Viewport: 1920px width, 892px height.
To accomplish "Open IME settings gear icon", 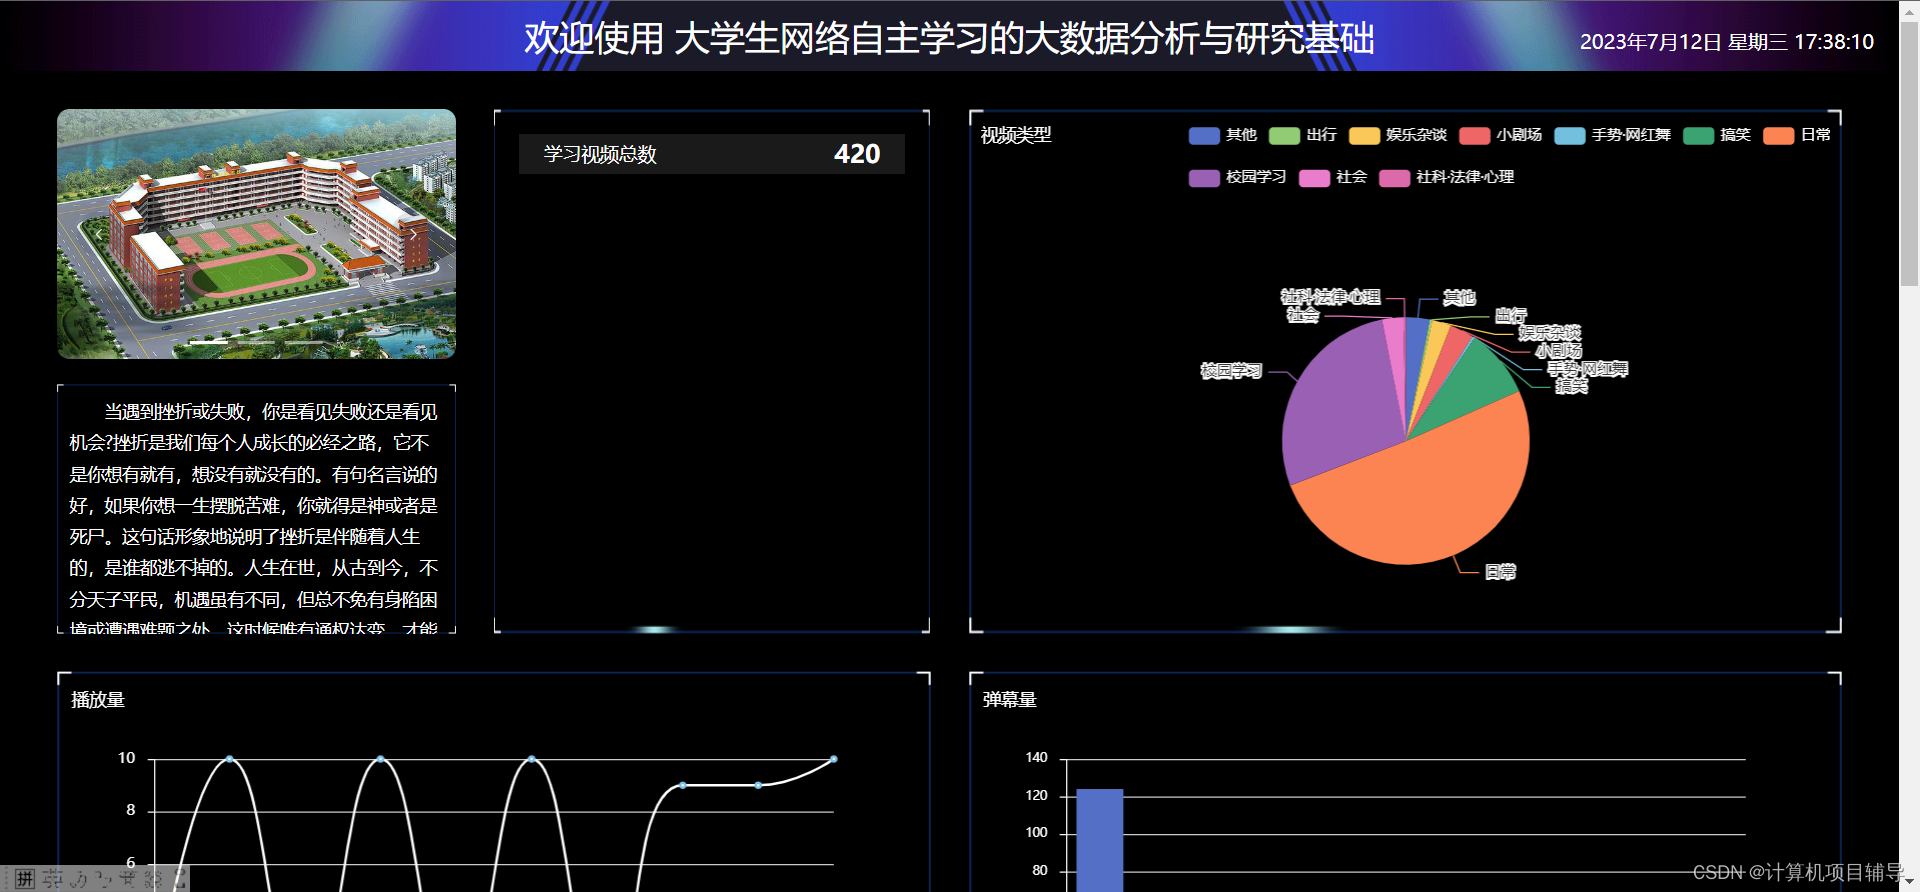I will pos(155,879).
